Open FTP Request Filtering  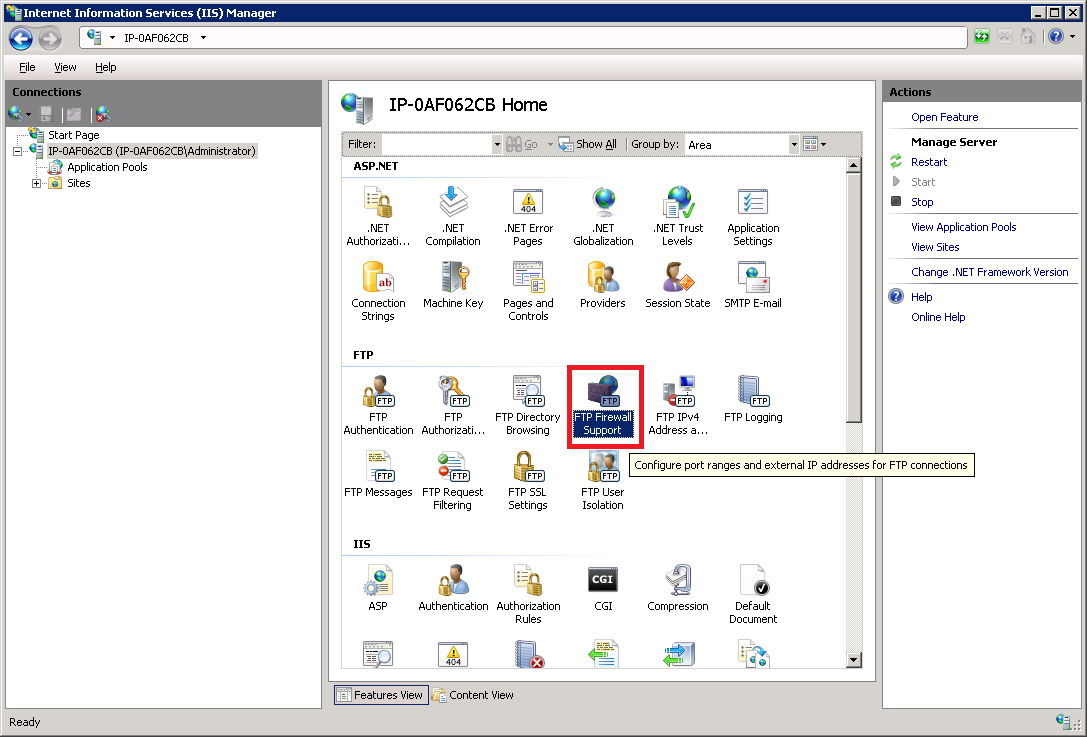coord(453,480)
